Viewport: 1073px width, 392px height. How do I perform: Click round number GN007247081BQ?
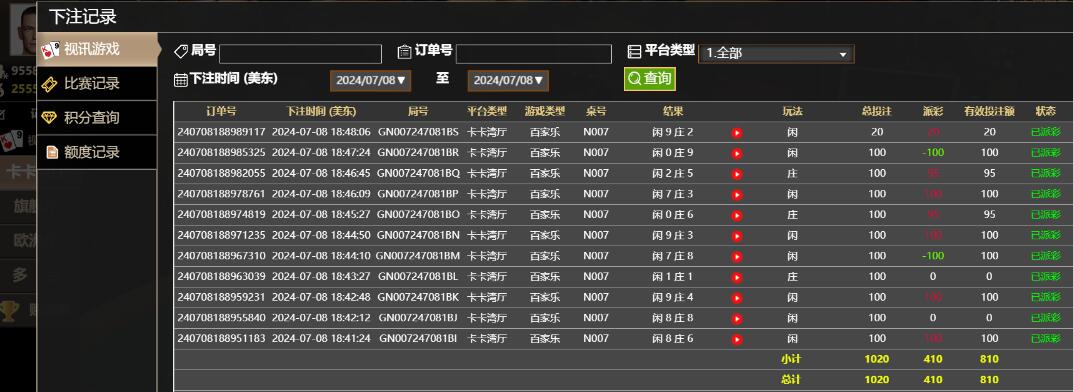click(418, 173)
